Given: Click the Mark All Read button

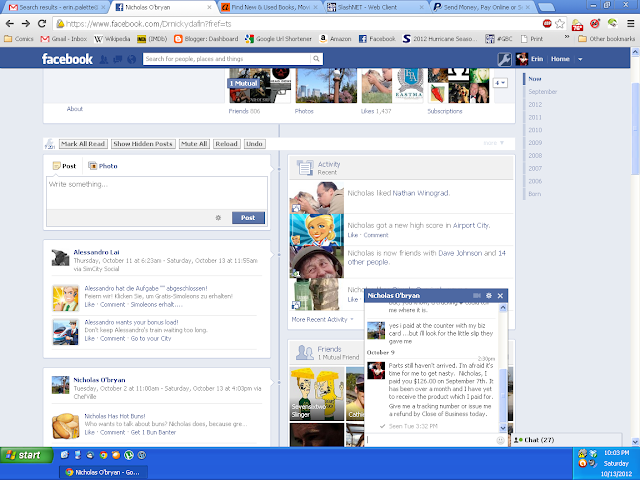Looking at the screenshot, I should (83, 144).
